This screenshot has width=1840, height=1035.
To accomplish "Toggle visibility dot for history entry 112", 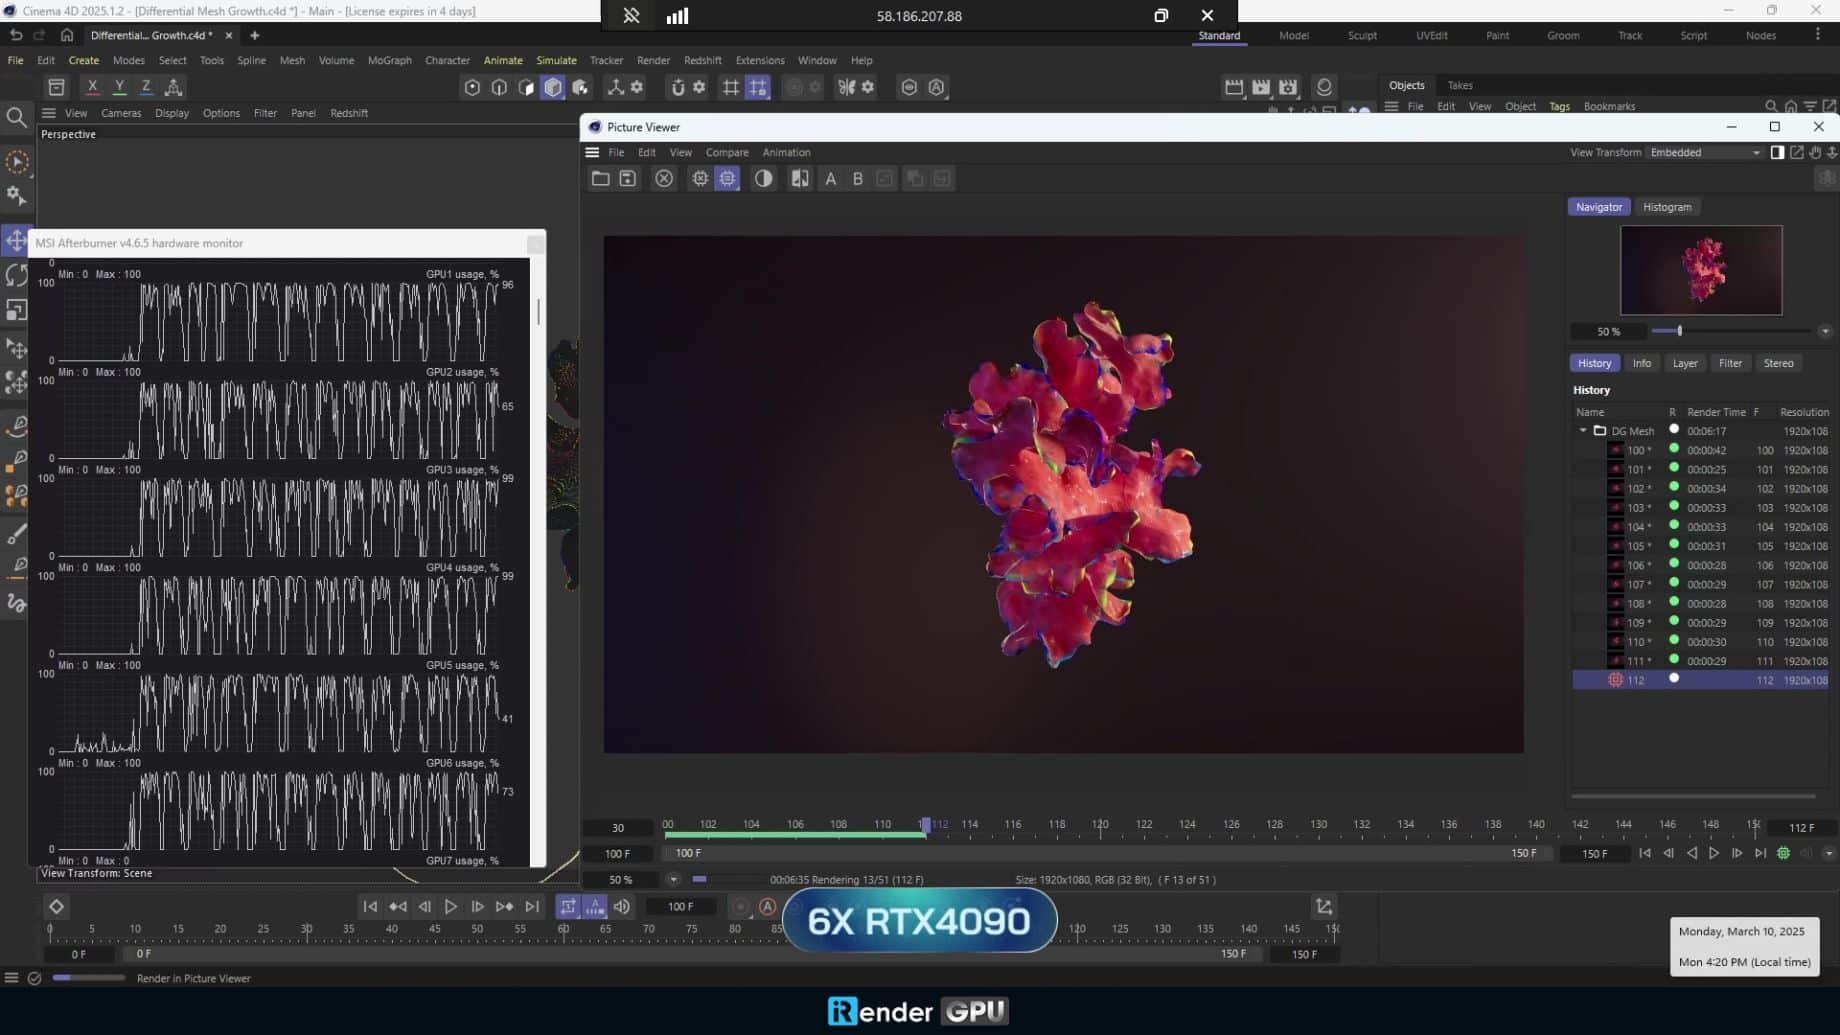I will 1674,679.
